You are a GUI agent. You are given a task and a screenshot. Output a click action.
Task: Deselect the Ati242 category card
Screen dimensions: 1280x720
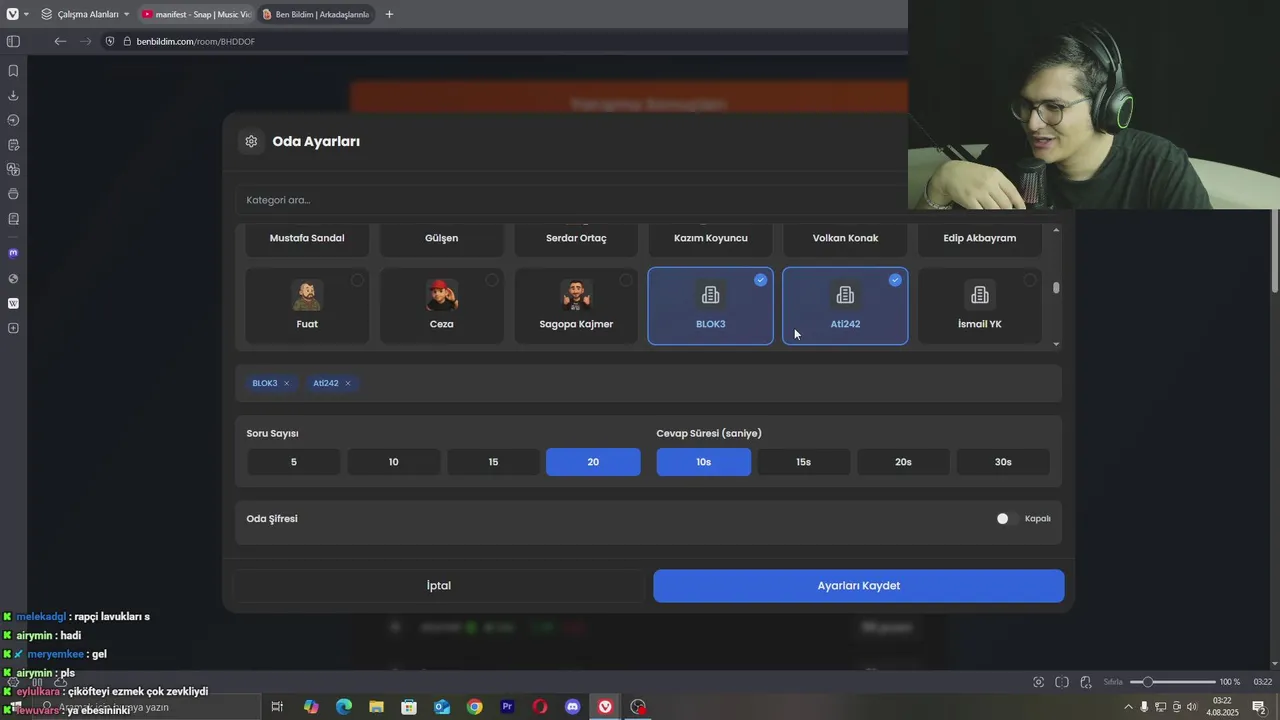coord(845,306)
